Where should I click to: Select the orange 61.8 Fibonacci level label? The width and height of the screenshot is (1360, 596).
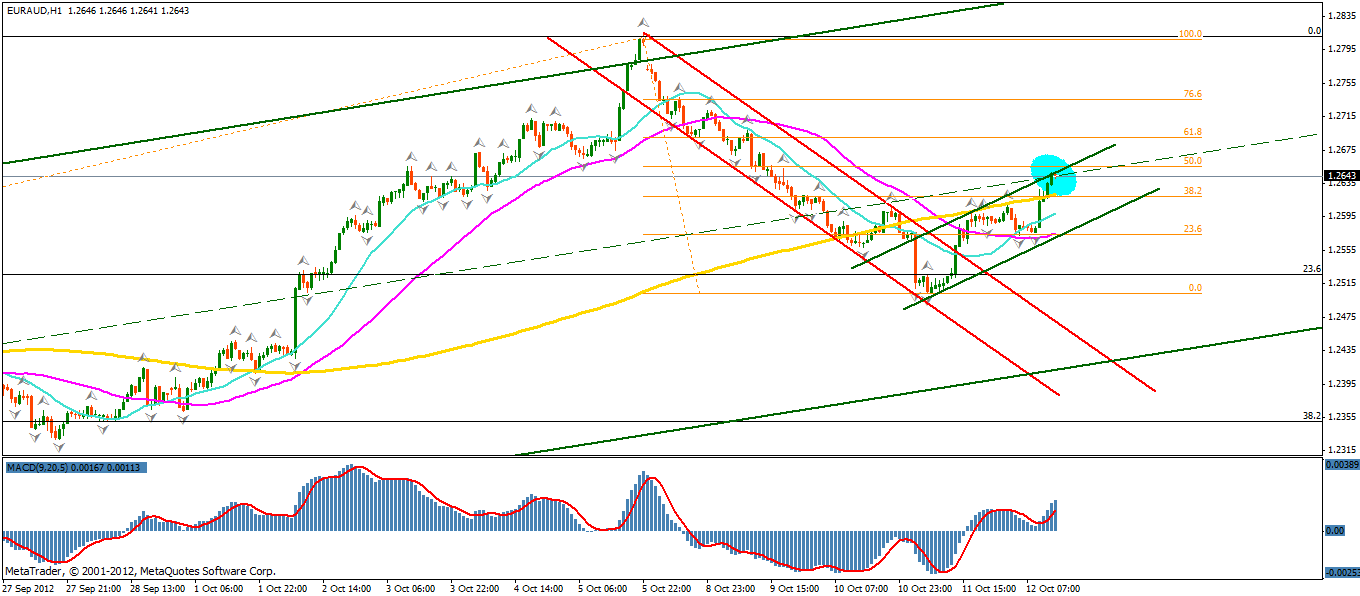pyautogui.click(x=1192, y=132)
